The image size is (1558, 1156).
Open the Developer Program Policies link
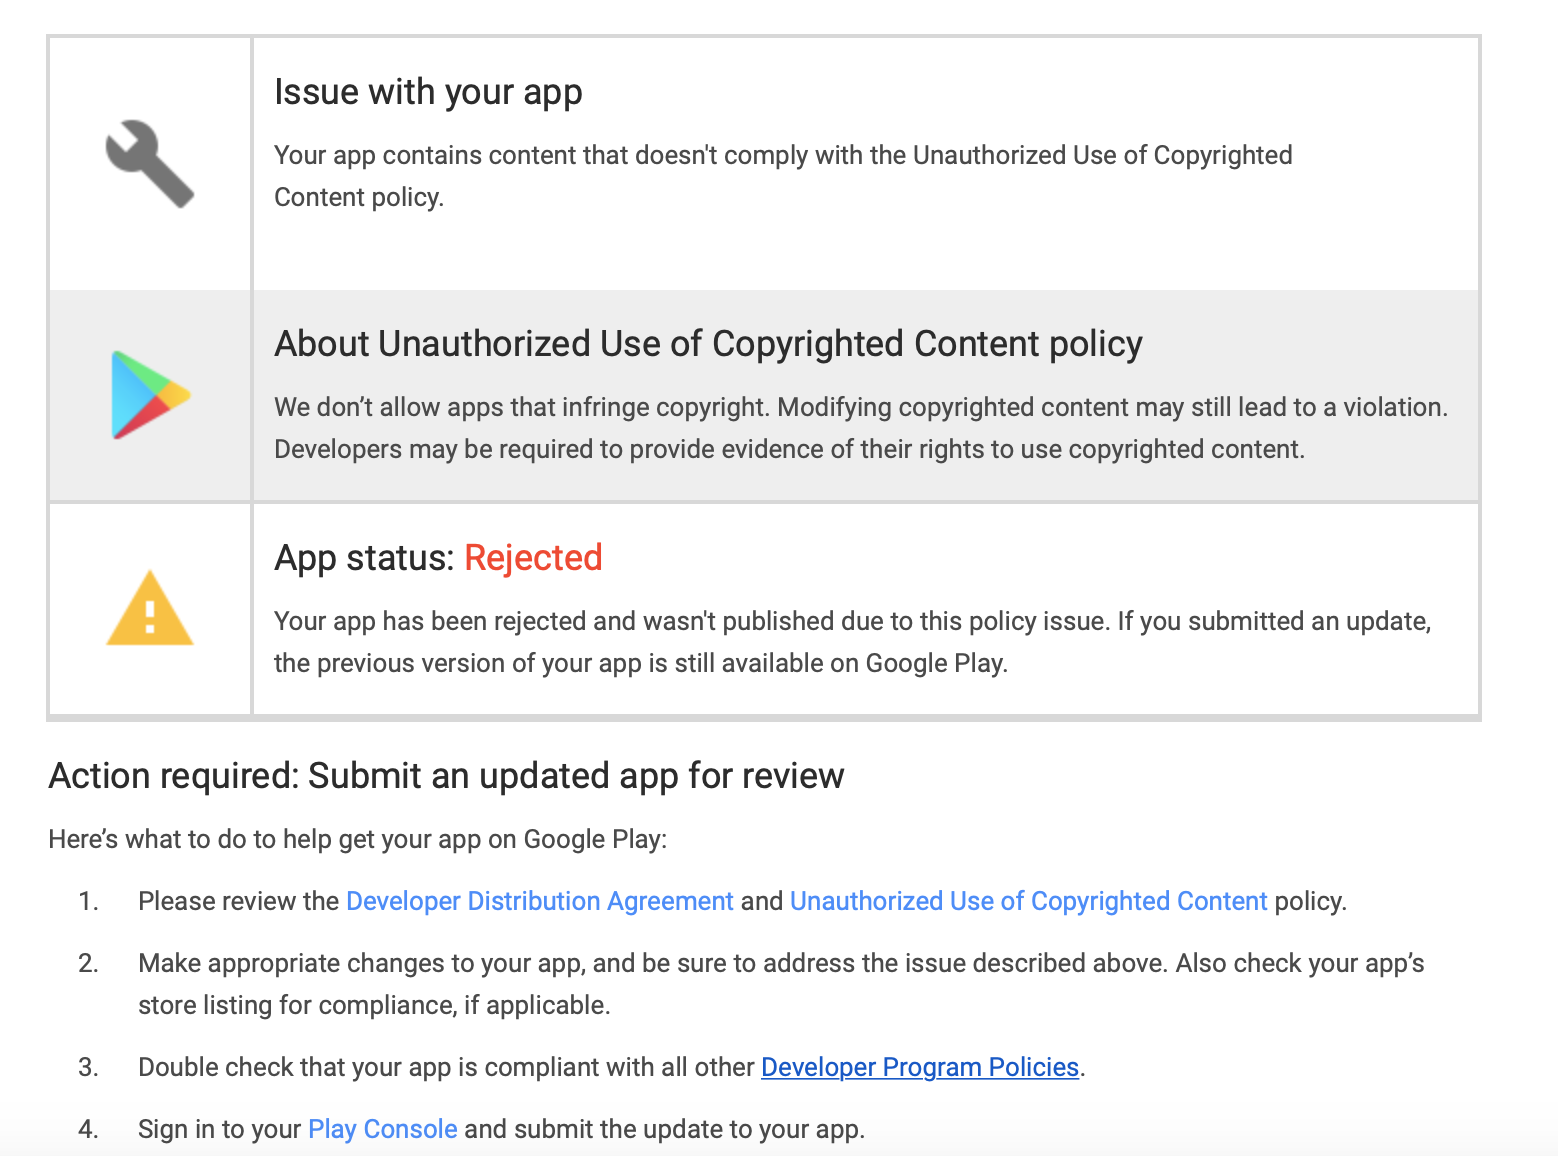[x=920, y=1067]
